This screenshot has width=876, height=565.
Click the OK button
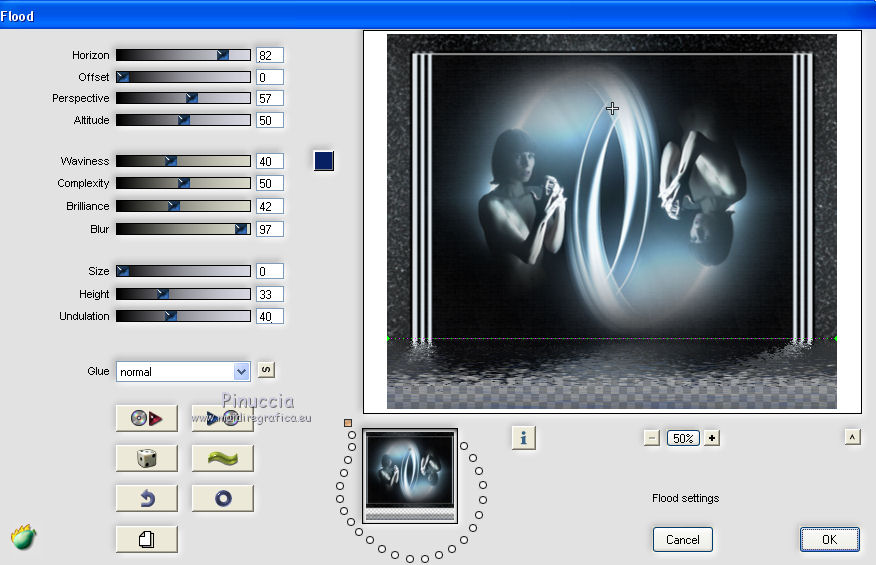coord(830,539)
